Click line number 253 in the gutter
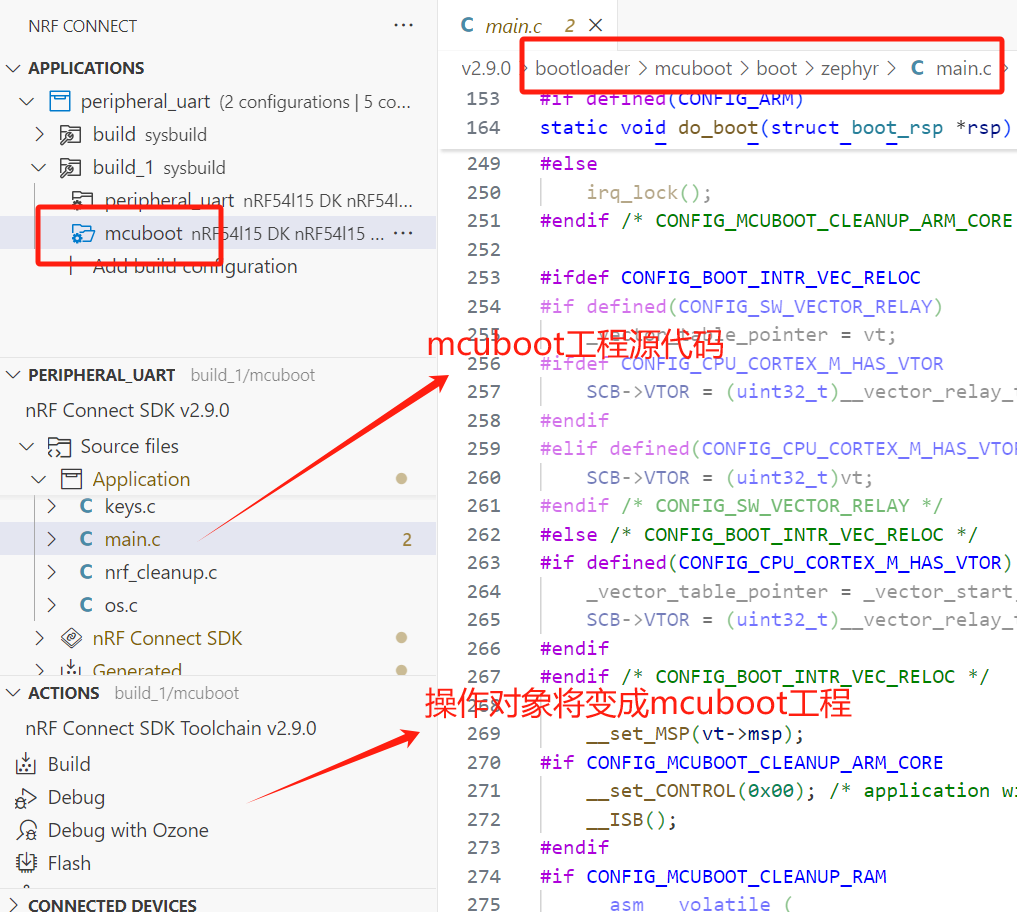The height and width of the screenshot is (912, 1017). [484, 278]
